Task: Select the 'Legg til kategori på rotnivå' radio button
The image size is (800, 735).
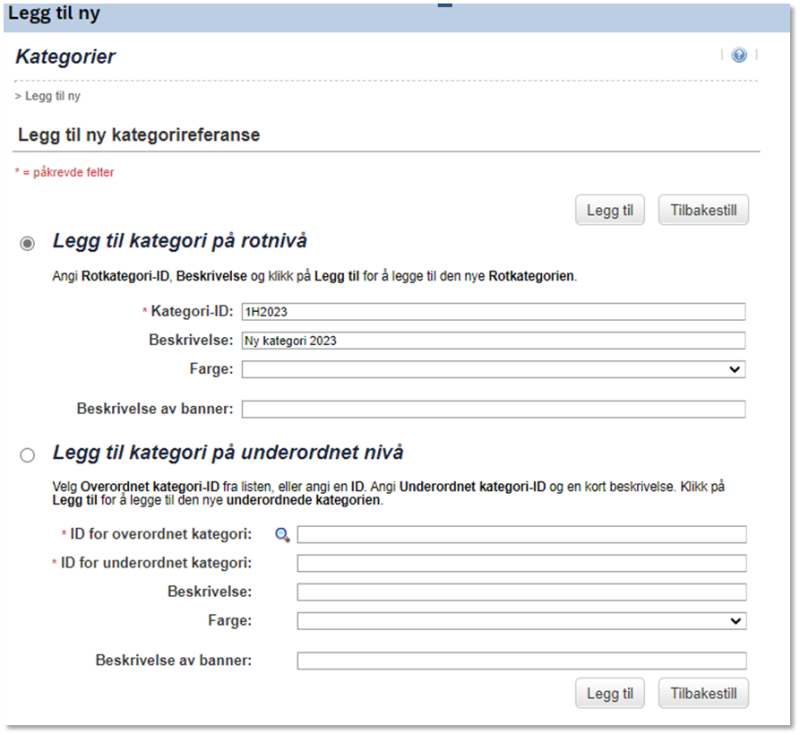Action: point(28,243)
